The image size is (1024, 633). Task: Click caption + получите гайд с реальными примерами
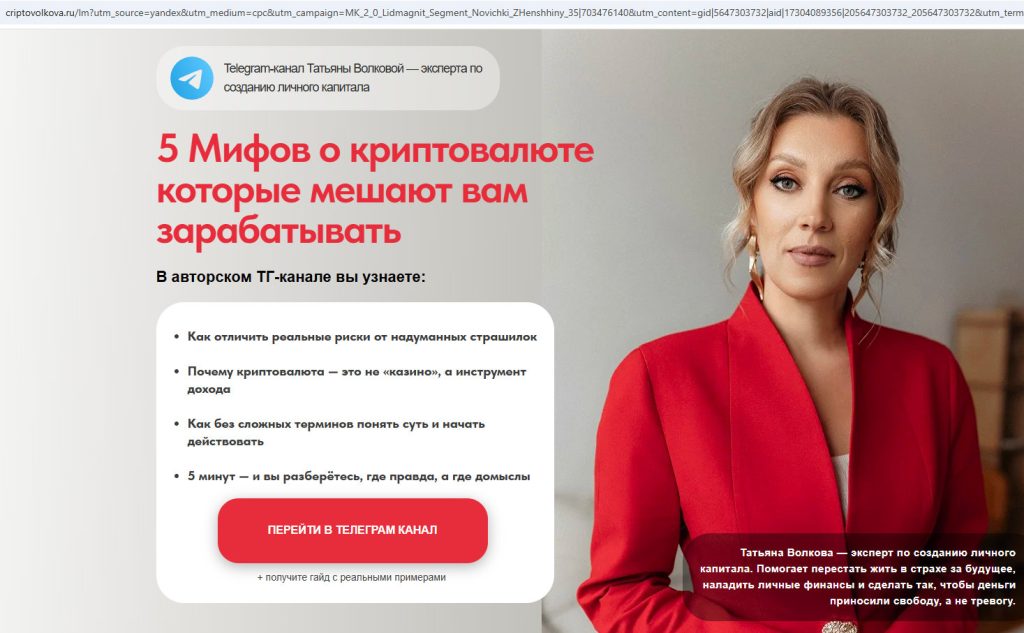click(351, 577)
